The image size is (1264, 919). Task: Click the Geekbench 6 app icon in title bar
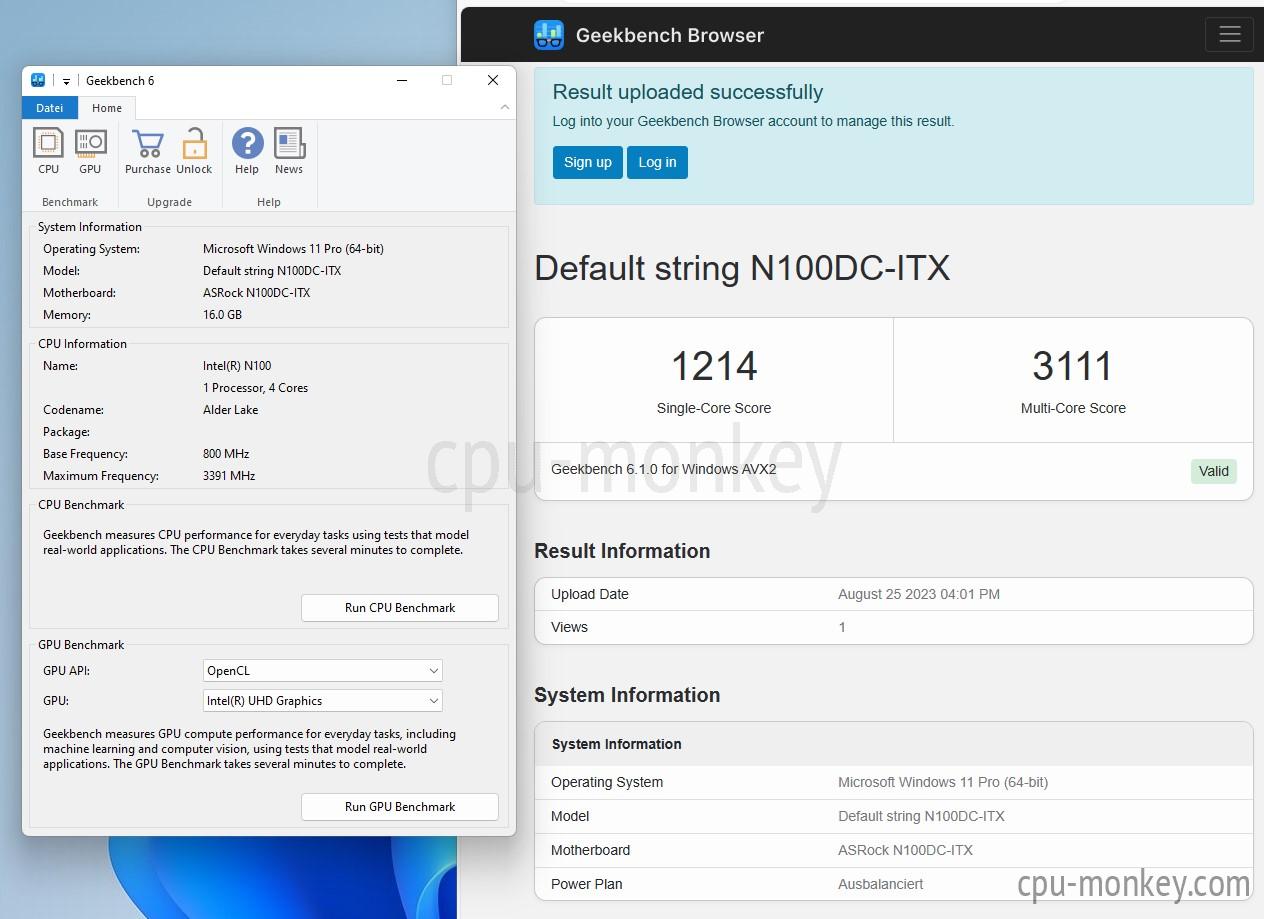(x=38, y=80)
